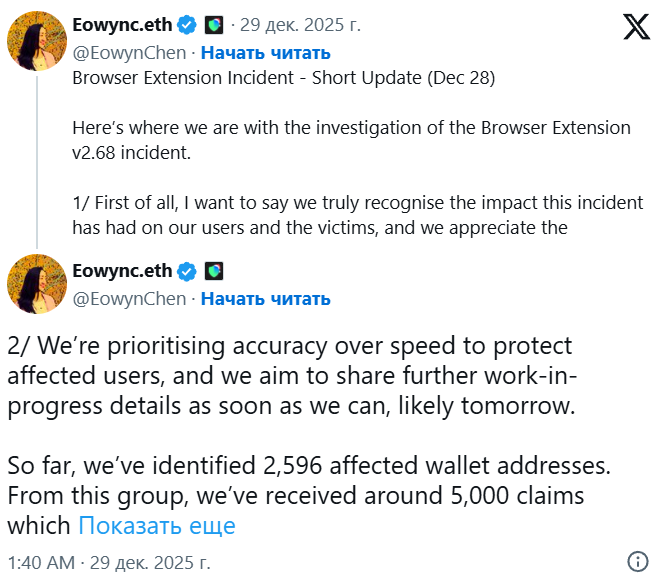Click the @EowynChen handle in the second tweet

[x=129, y=298]
